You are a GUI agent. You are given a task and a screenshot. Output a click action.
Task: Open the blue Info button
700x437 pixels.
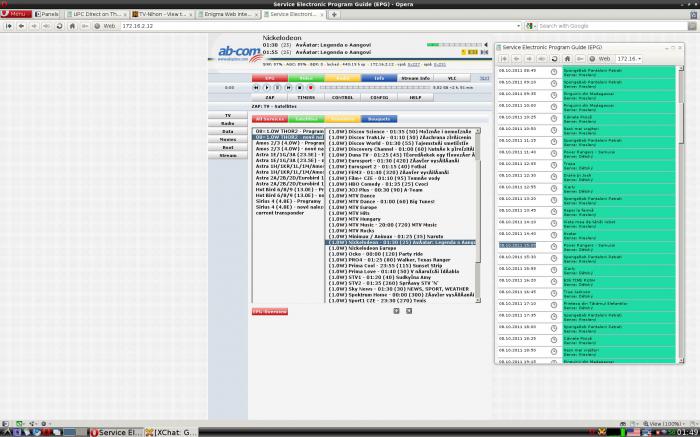pos(379,78)
